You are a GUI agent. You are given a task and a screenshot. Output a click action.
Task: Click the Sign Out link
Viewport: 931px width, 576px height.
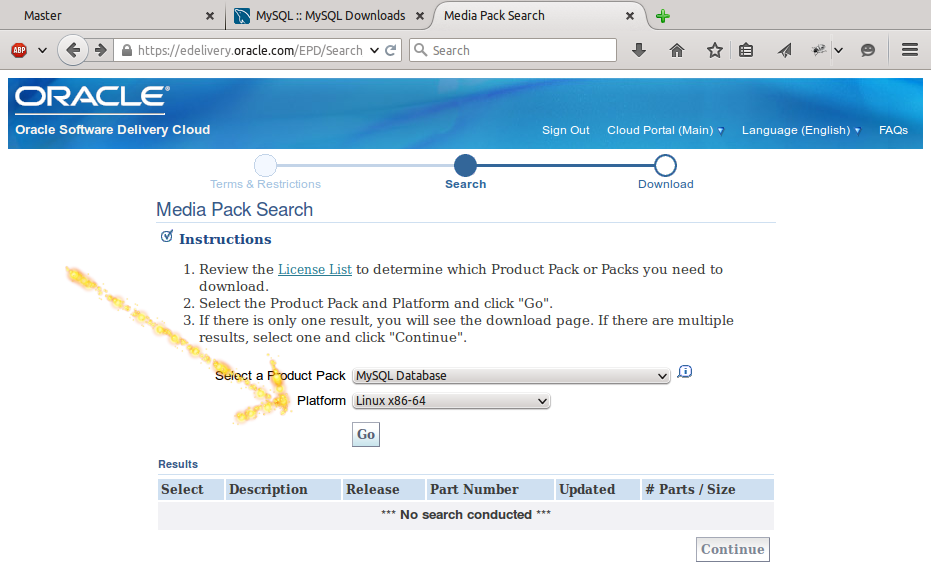[565, 130]
